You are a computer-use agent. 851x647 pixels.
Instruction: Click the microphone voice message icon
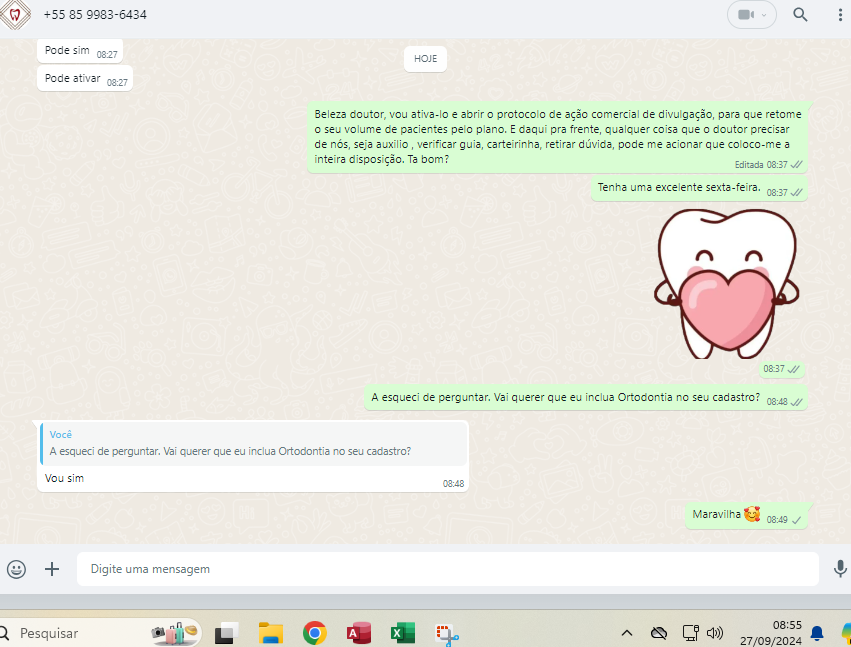click(x=840, y=569)
